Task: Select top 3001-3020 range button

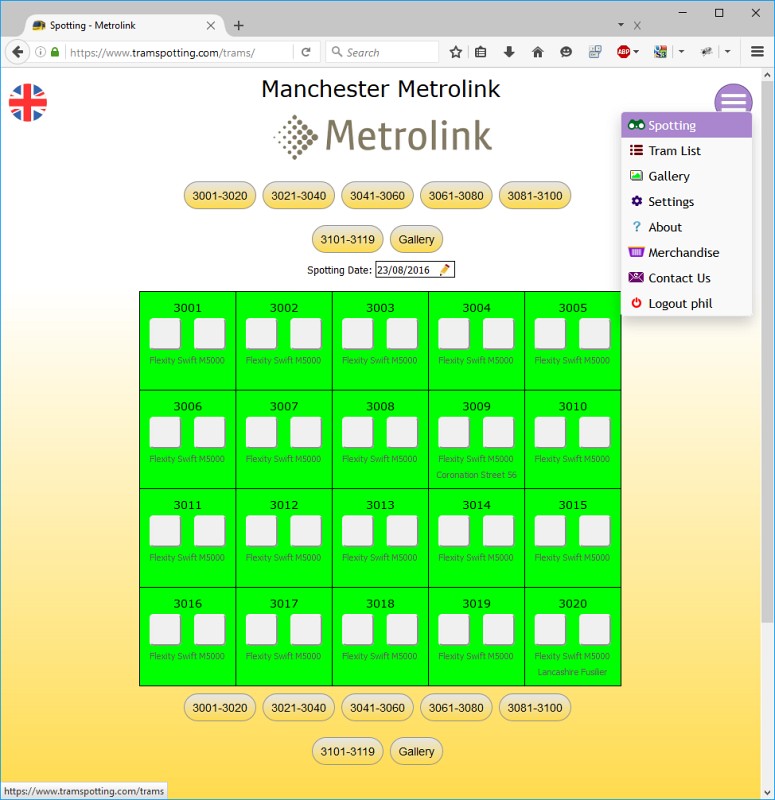Action: (x=220, y=195)
